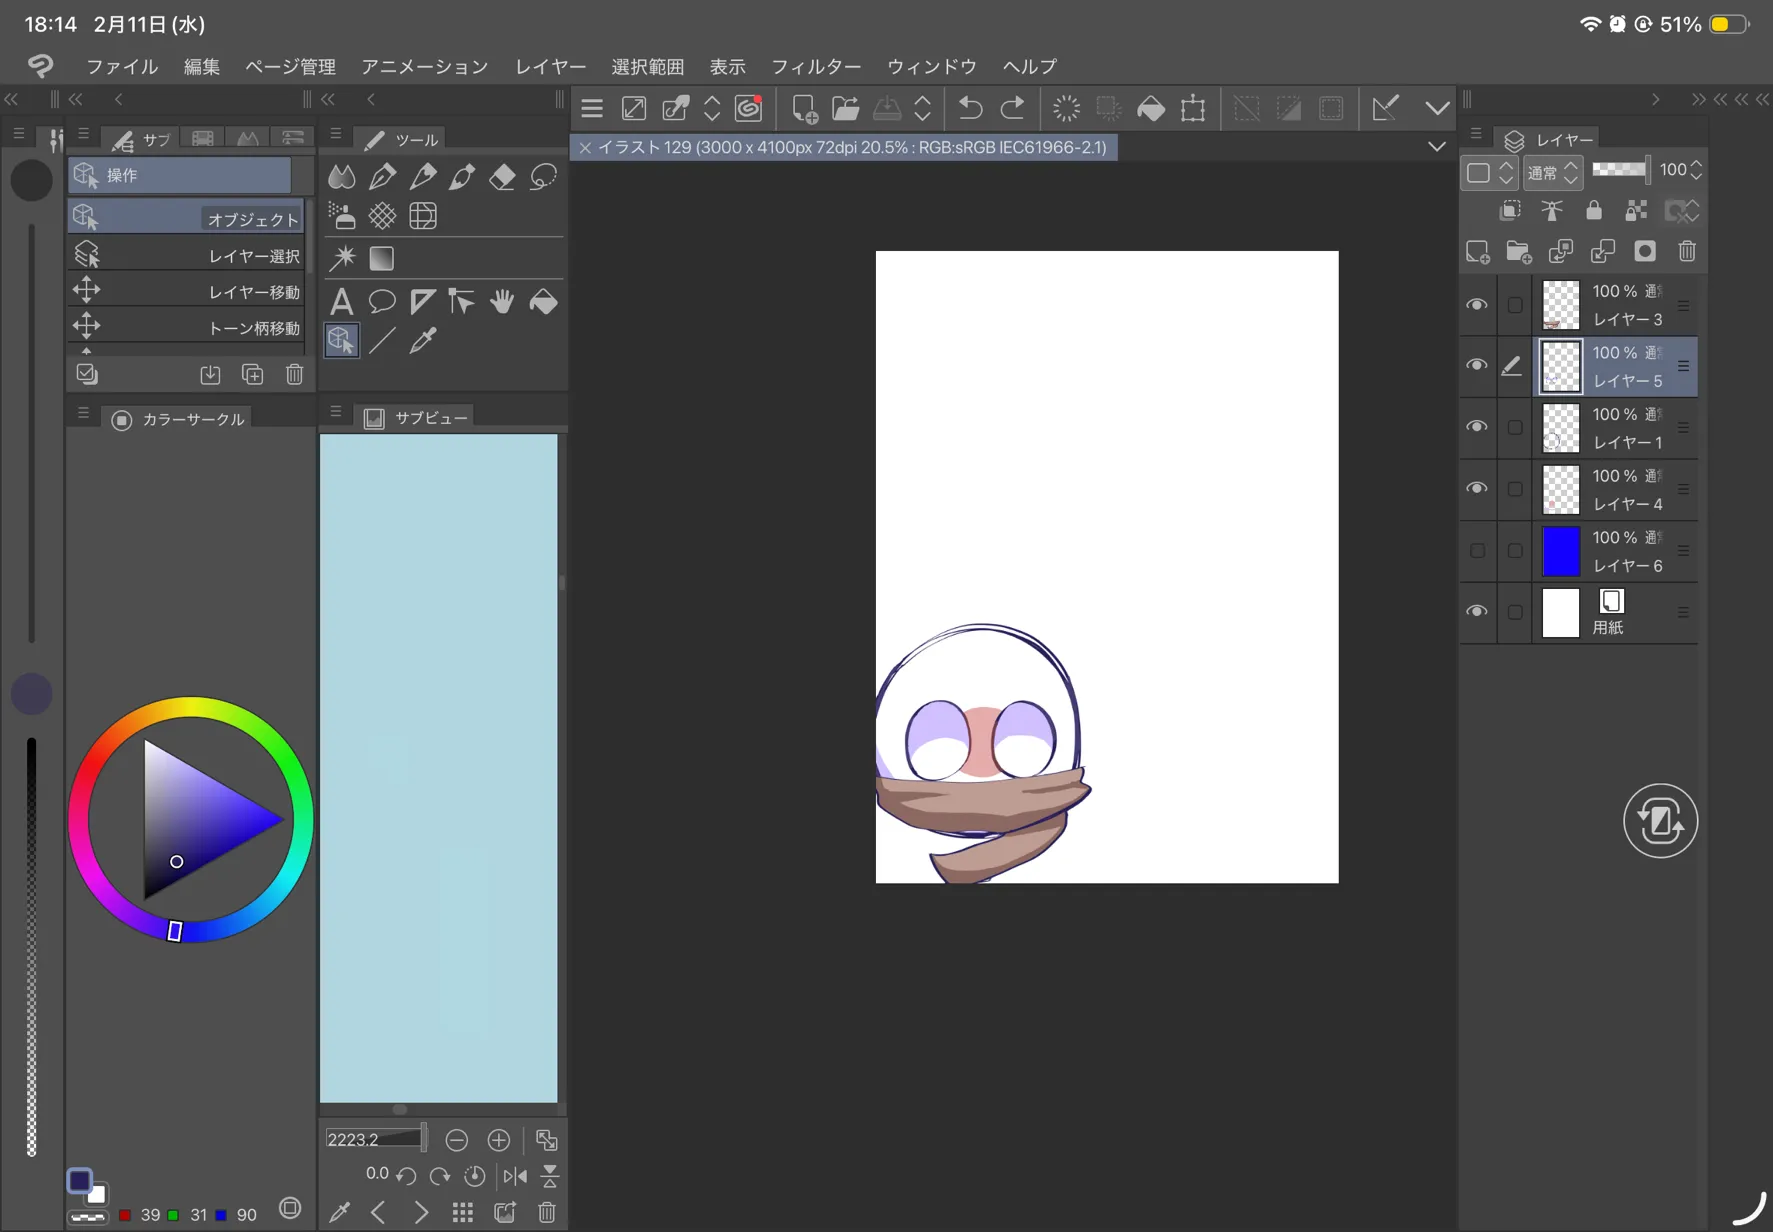Toggle visibility of the 用紙 layer
1773x1232 pixels.
click(x=1476, y=612)
